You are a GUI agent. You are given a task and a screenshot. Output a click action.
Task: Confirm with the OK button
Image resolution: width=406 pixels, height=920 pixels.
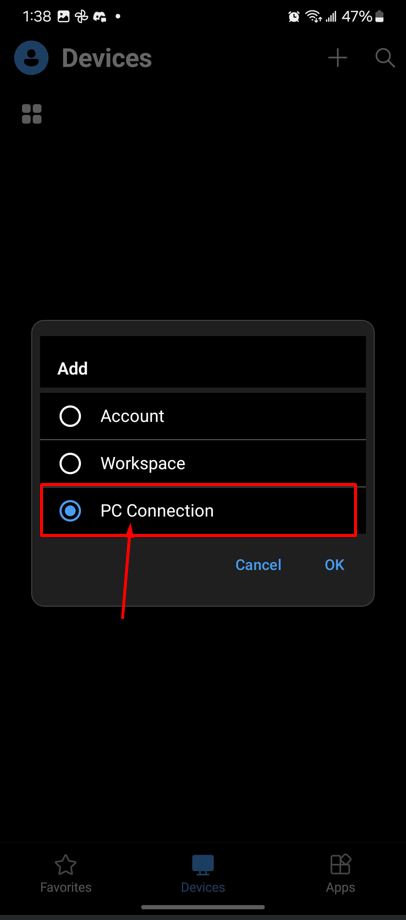[x=334, y=564]
